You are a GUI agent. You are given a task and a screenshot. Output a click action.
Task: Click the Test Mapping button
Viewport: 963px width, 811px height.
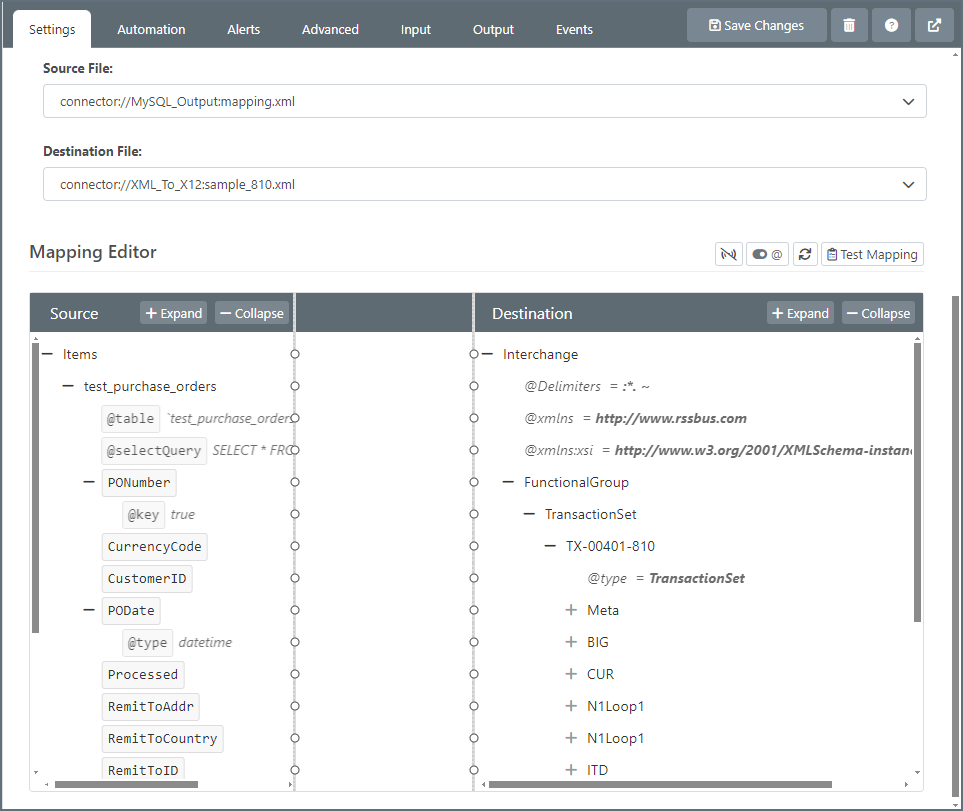coord(872,254)
